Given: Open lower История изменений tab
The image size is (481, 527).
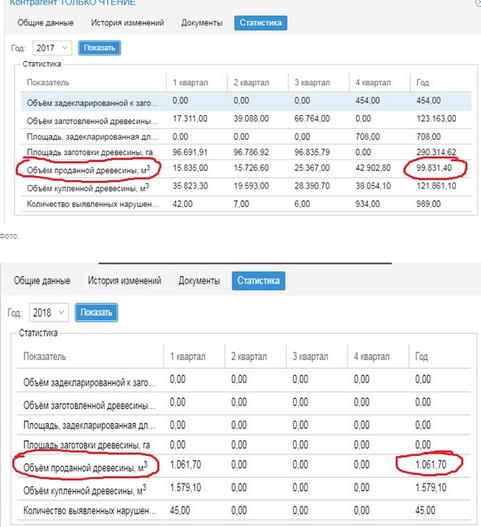Looking at the screenshot, I should pyautogui.click(x=124, y=281).
